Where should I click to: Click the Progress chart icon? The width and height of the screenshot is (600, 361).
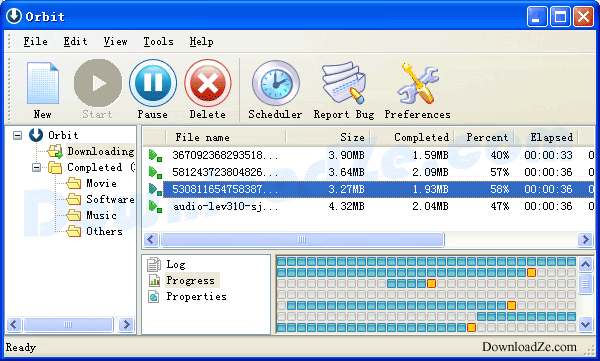(154, 280)
